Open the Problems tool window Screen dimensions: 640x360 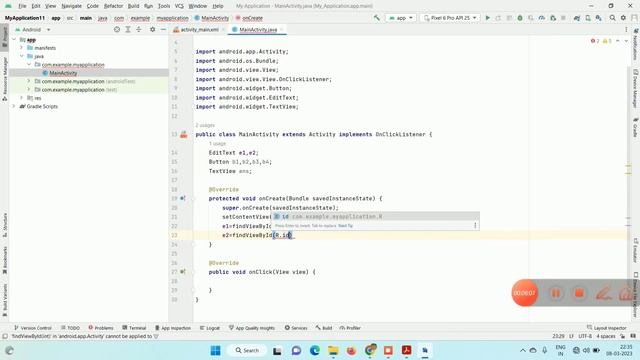click(101, 328)
